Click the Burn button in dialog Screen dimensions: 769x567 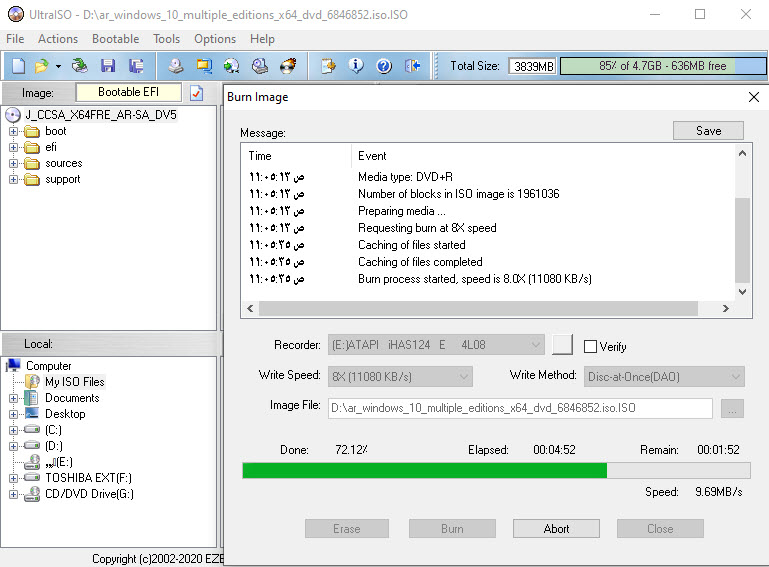pyautogui.click(x=452, y=529)
